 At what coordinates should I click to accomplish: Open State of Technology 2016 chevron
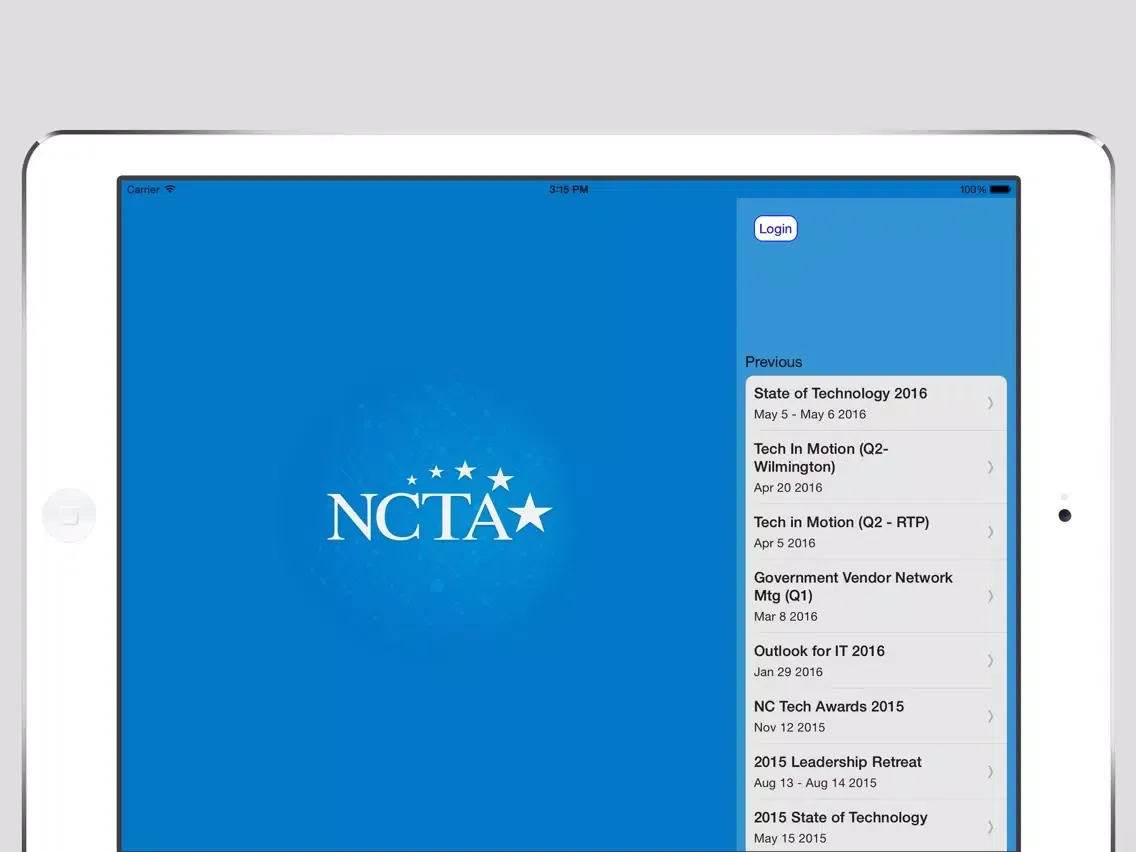pyautogui.click(x=990, y=403)
